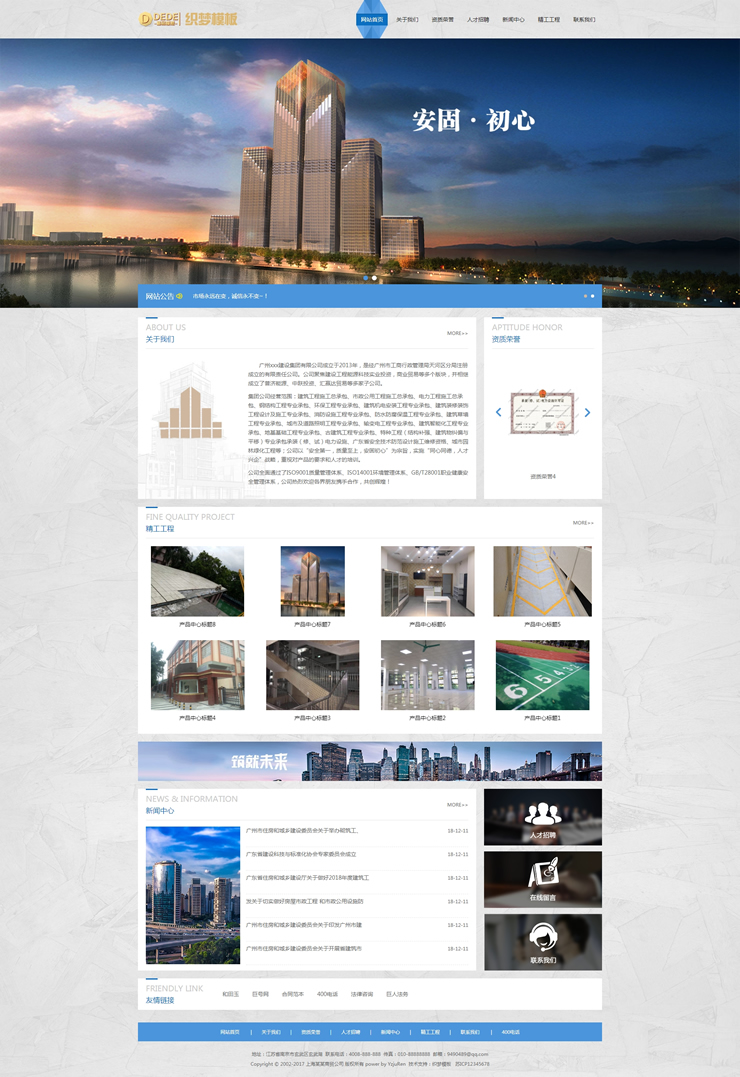Screen dimensions: 740x1077
Task: Click the DEDE site logo
Action: click(x=188, y=19)
